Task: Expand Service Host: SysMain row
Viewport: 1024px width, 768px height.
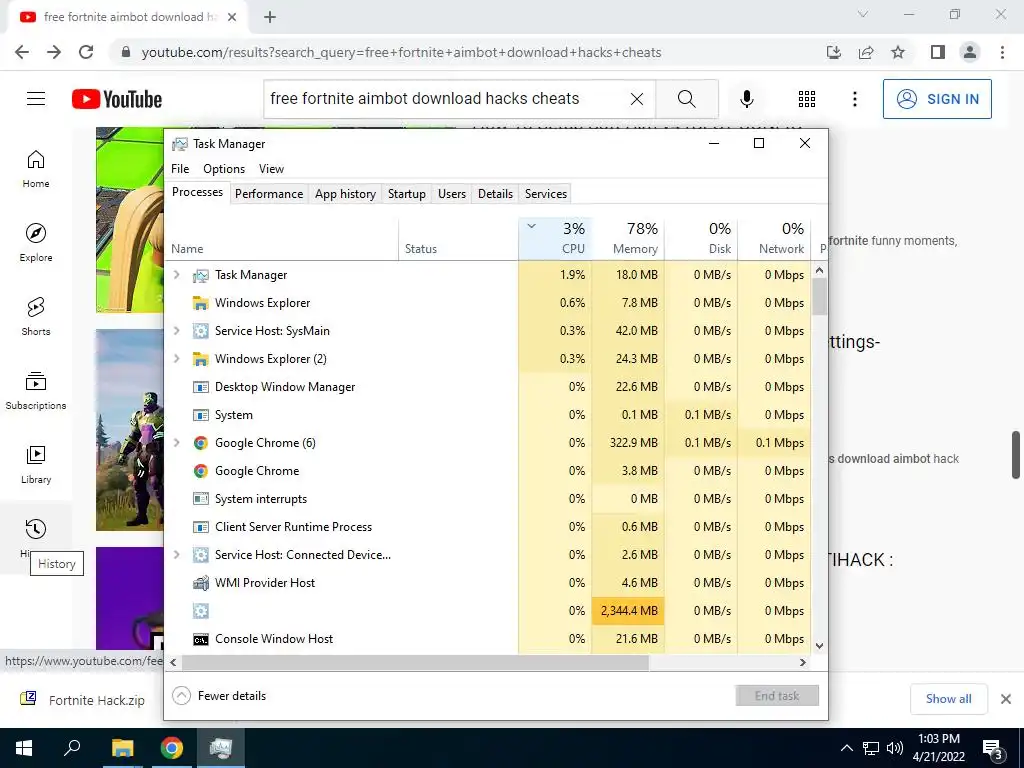Action: (x=176, y=330)
